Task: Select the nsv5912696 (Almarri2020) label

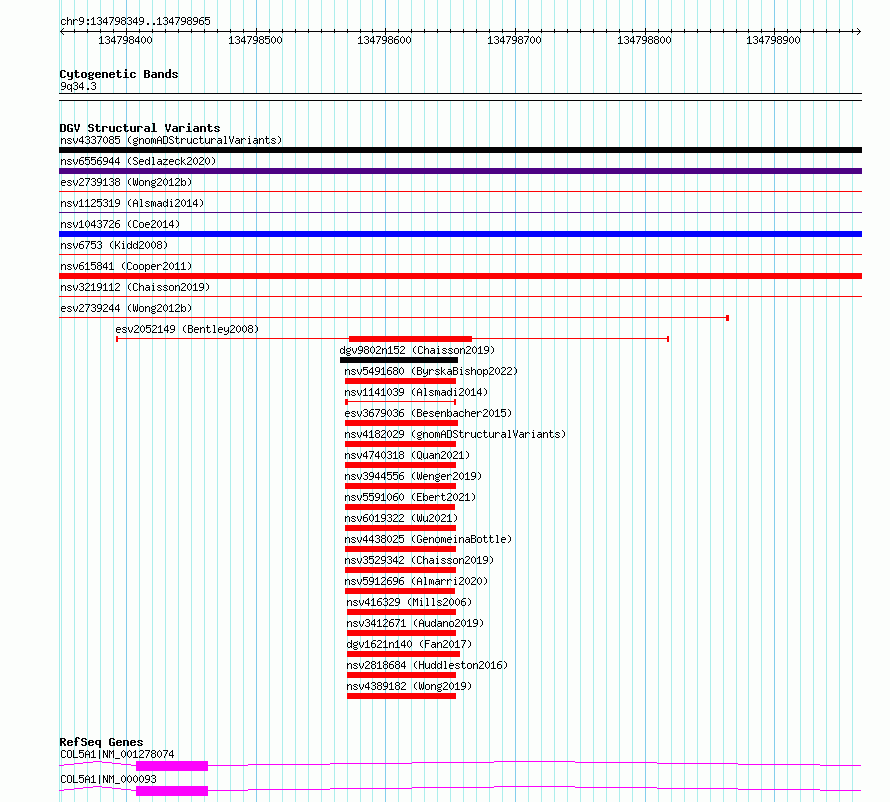Action: click(416, 581)
